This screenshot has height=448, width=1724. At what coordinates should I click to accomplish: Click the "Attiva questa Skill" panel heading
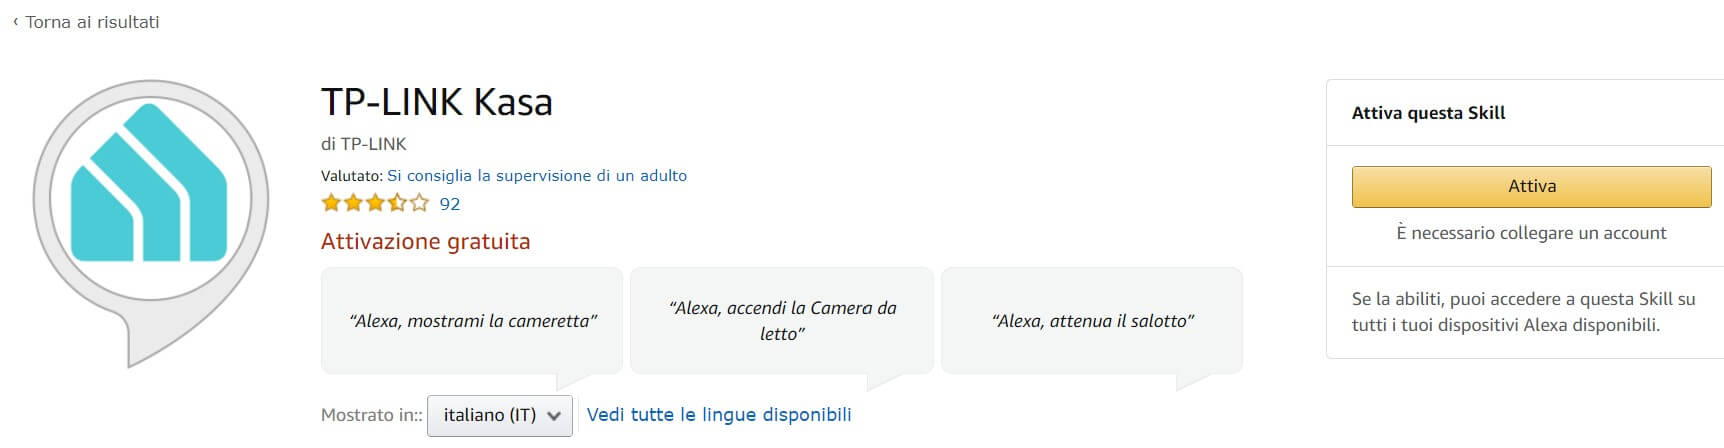tap(1428, 113)
